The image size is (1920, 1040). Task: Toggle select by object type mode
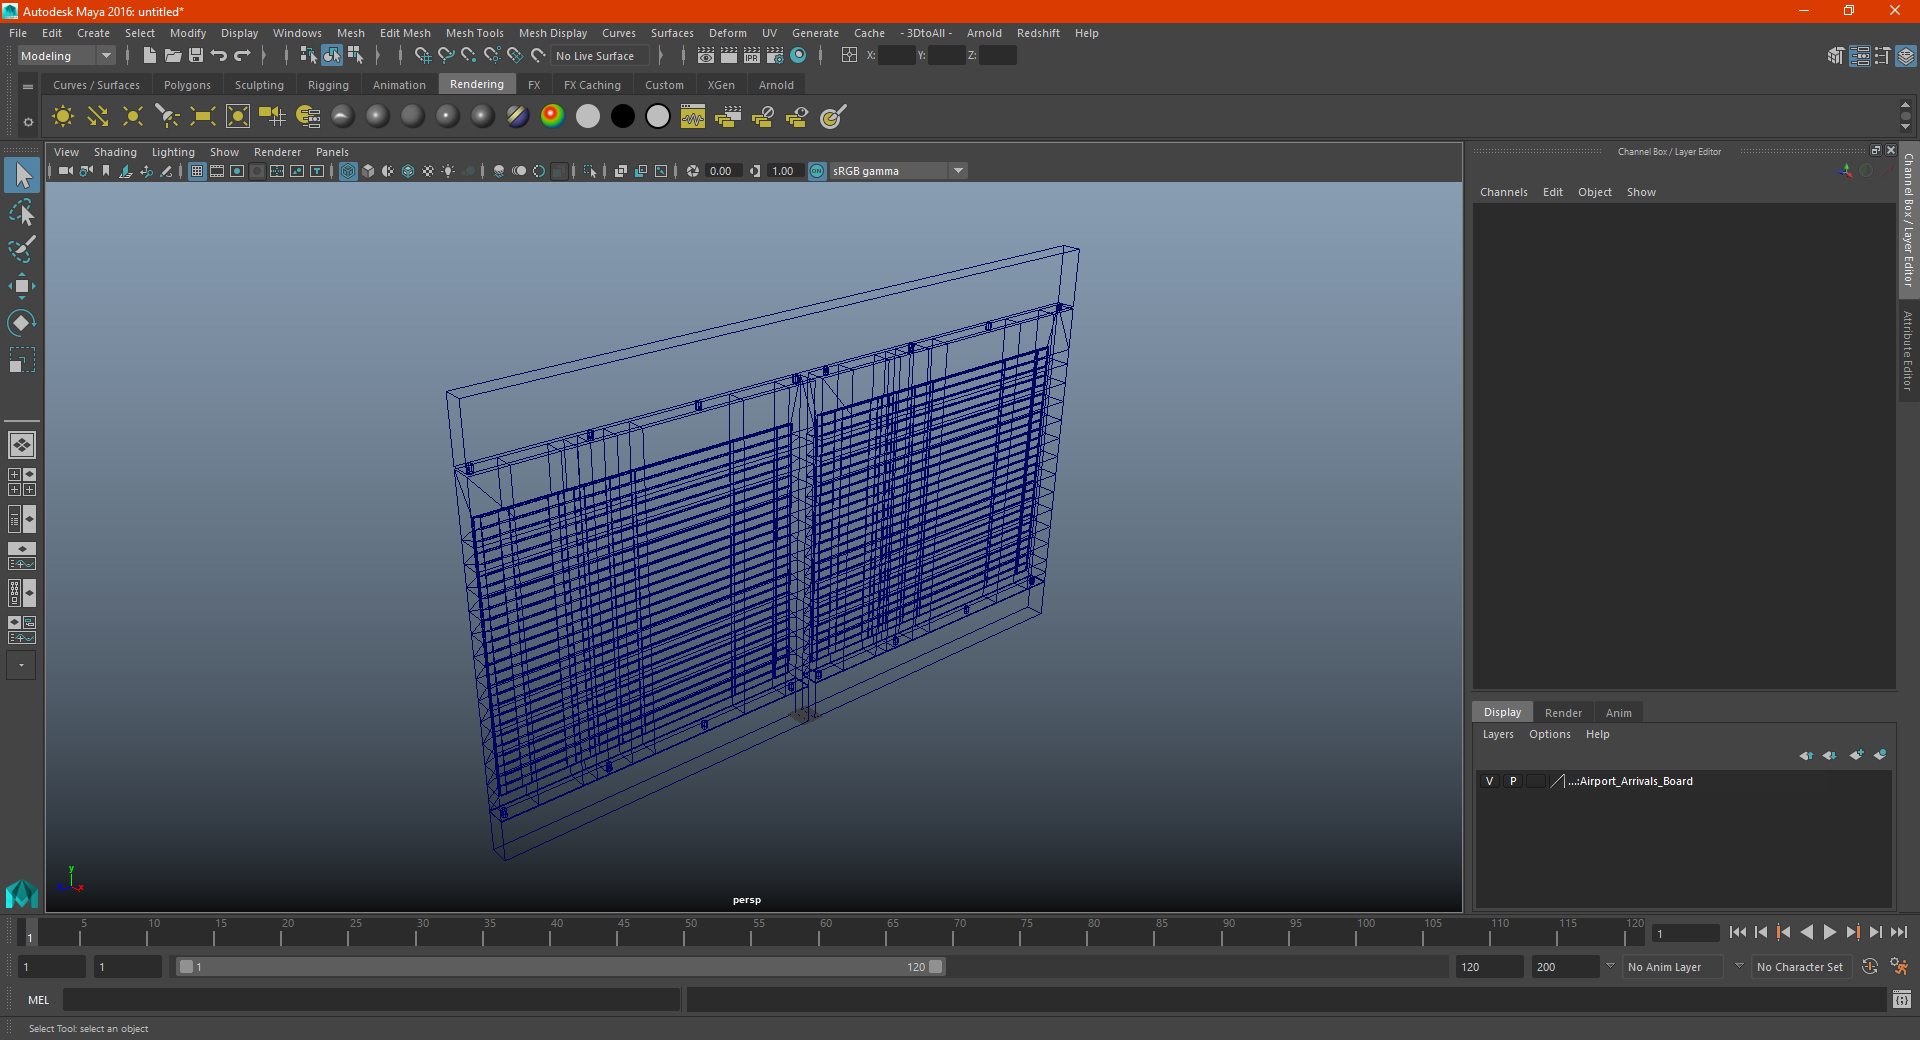(x=331, y=56)
